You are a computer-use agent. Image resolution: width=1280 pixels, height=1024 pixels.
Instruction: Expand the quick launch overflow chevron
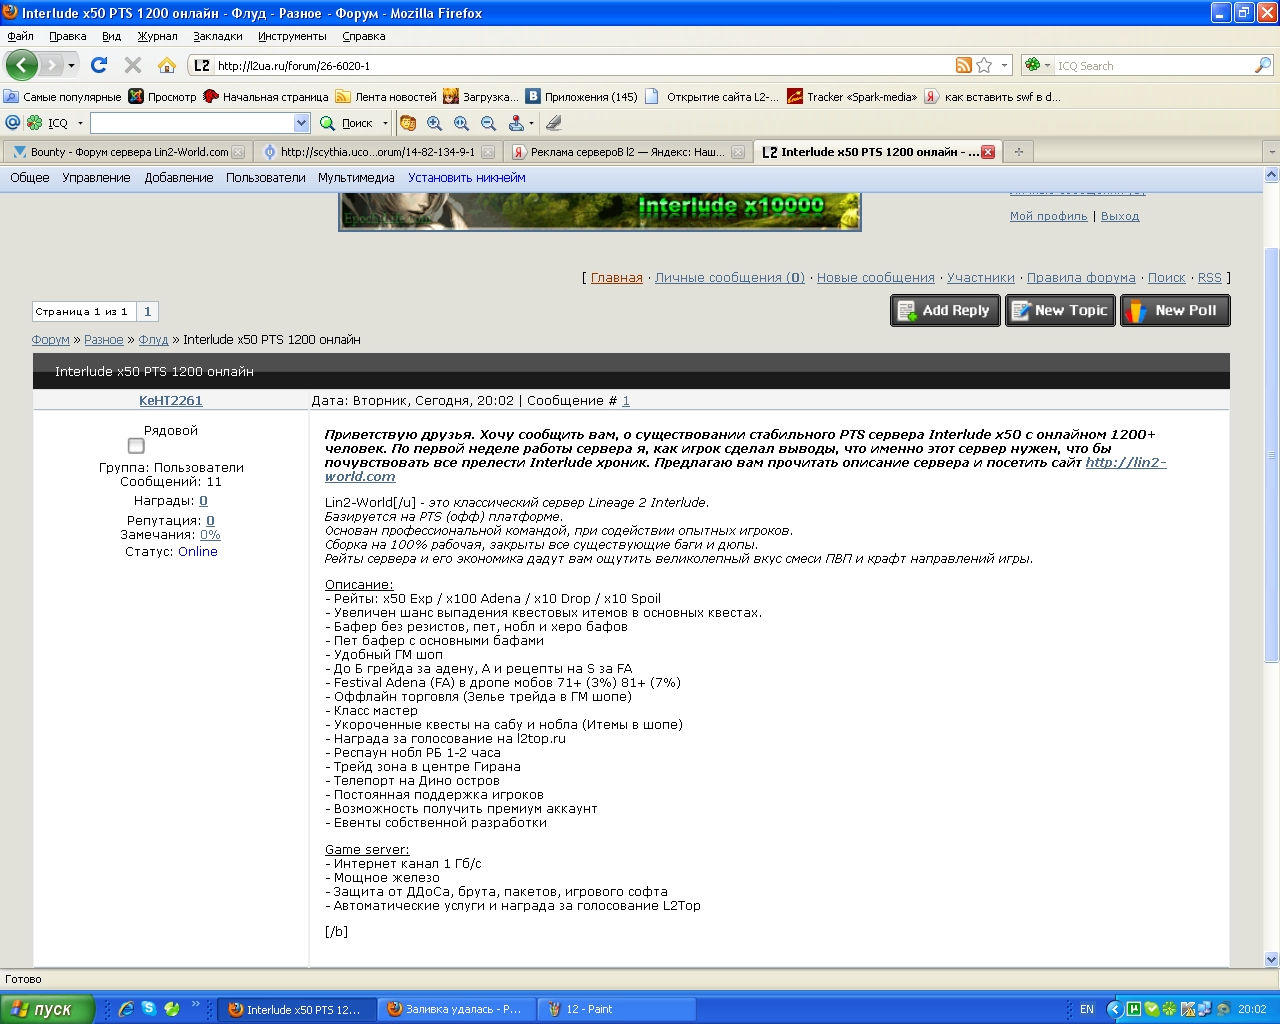pos(196,1005)
